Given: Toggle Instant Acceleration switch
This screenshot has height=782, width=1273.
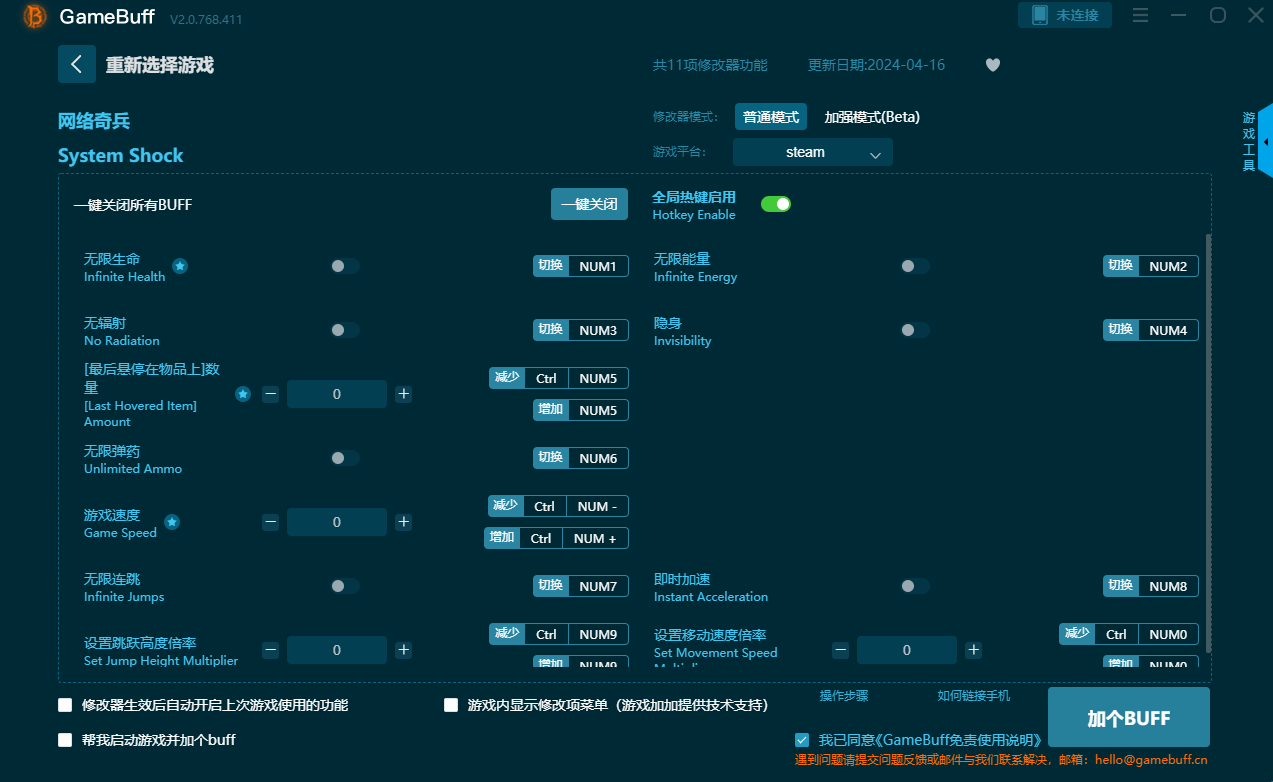Looking at the screenshot, I should pos(915,586).
